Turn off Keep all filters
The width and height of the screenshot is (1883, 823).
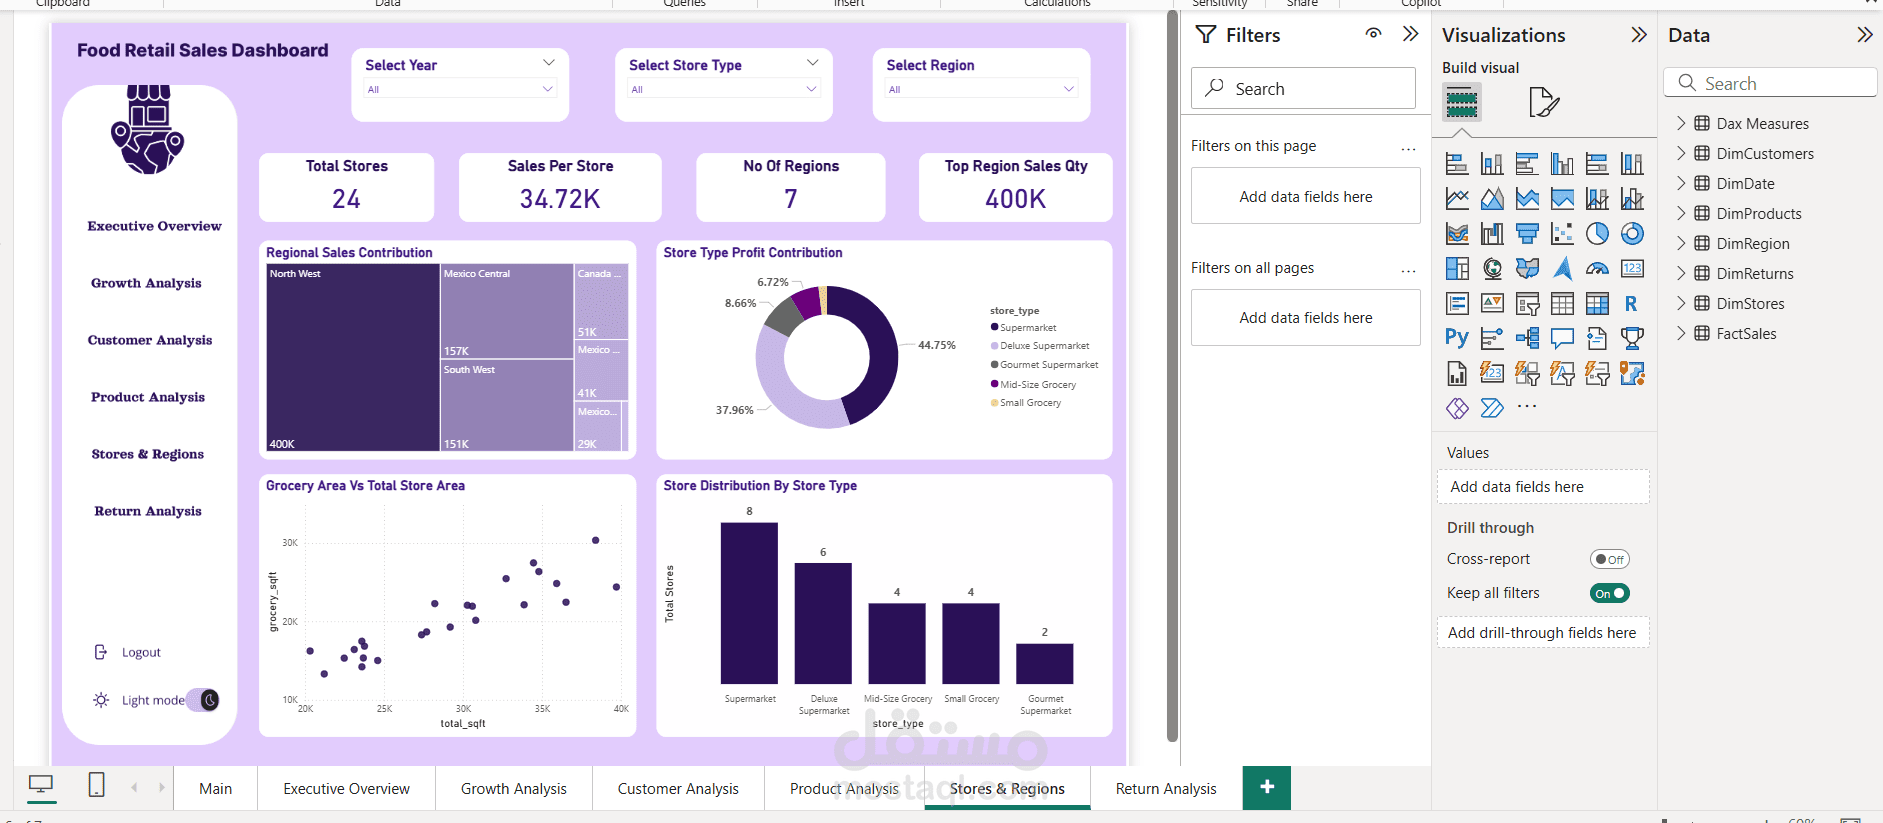click(x=1609, y=593)
